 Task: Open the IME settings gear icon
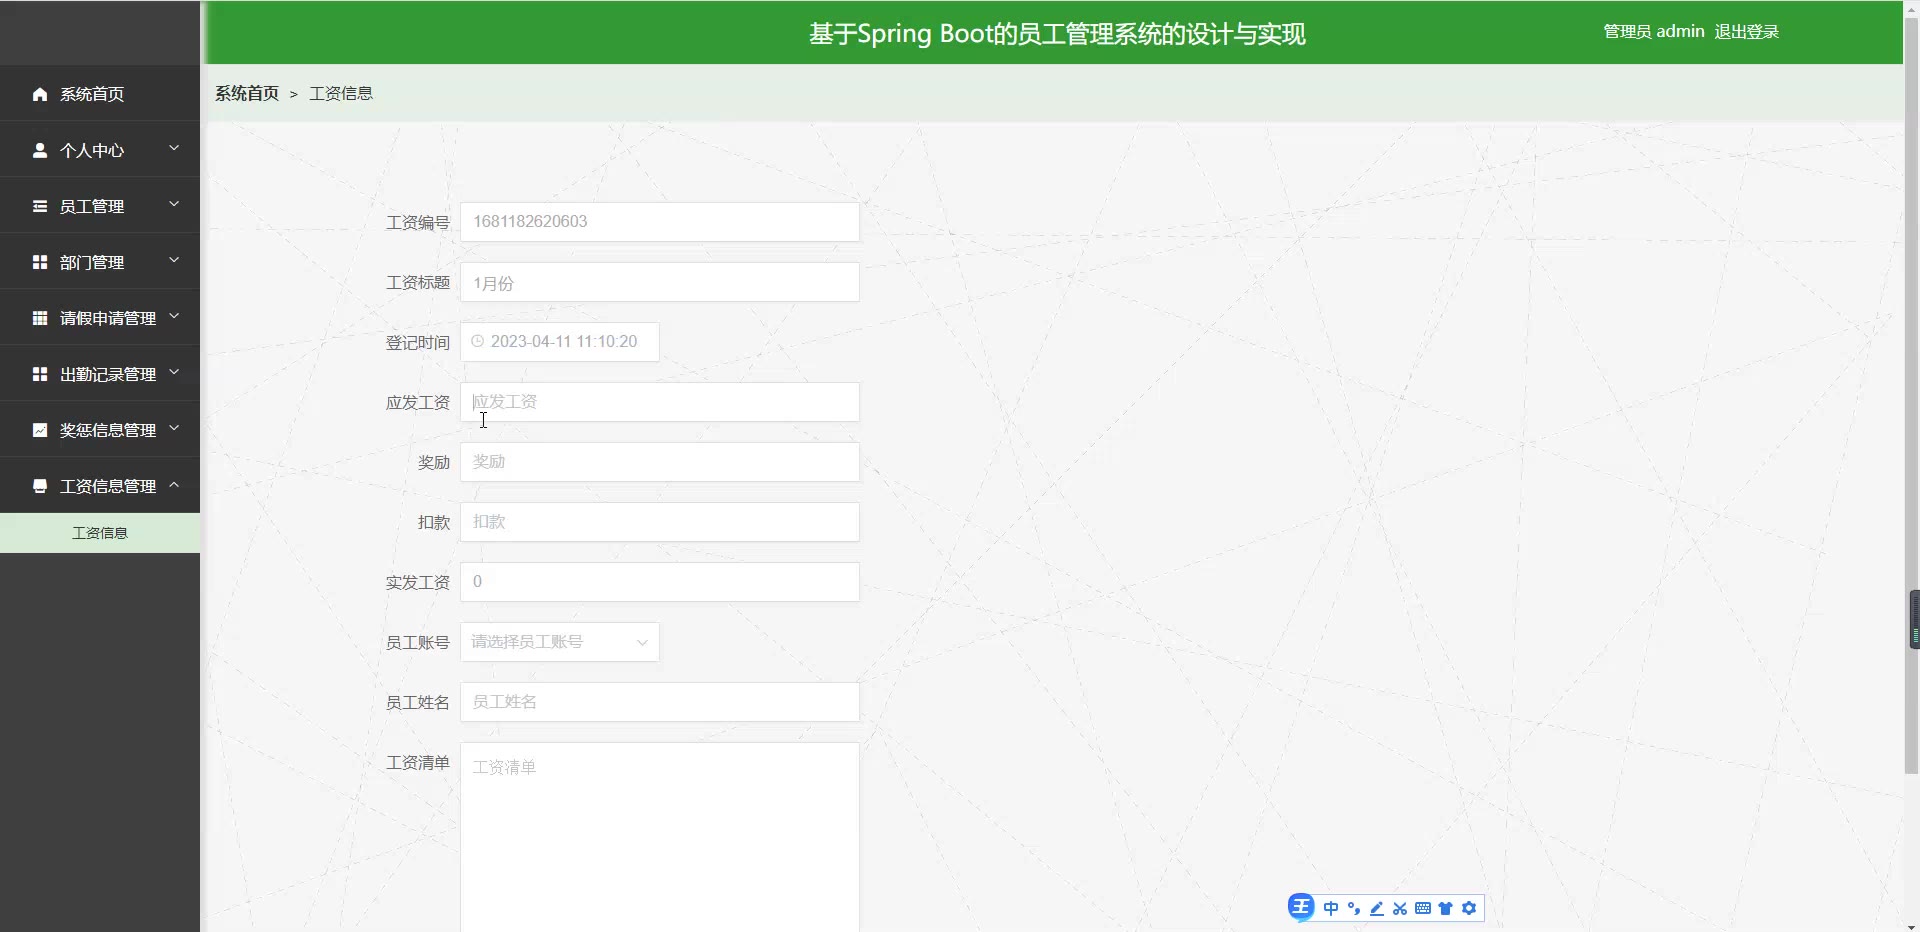(x=1469, y=908)
